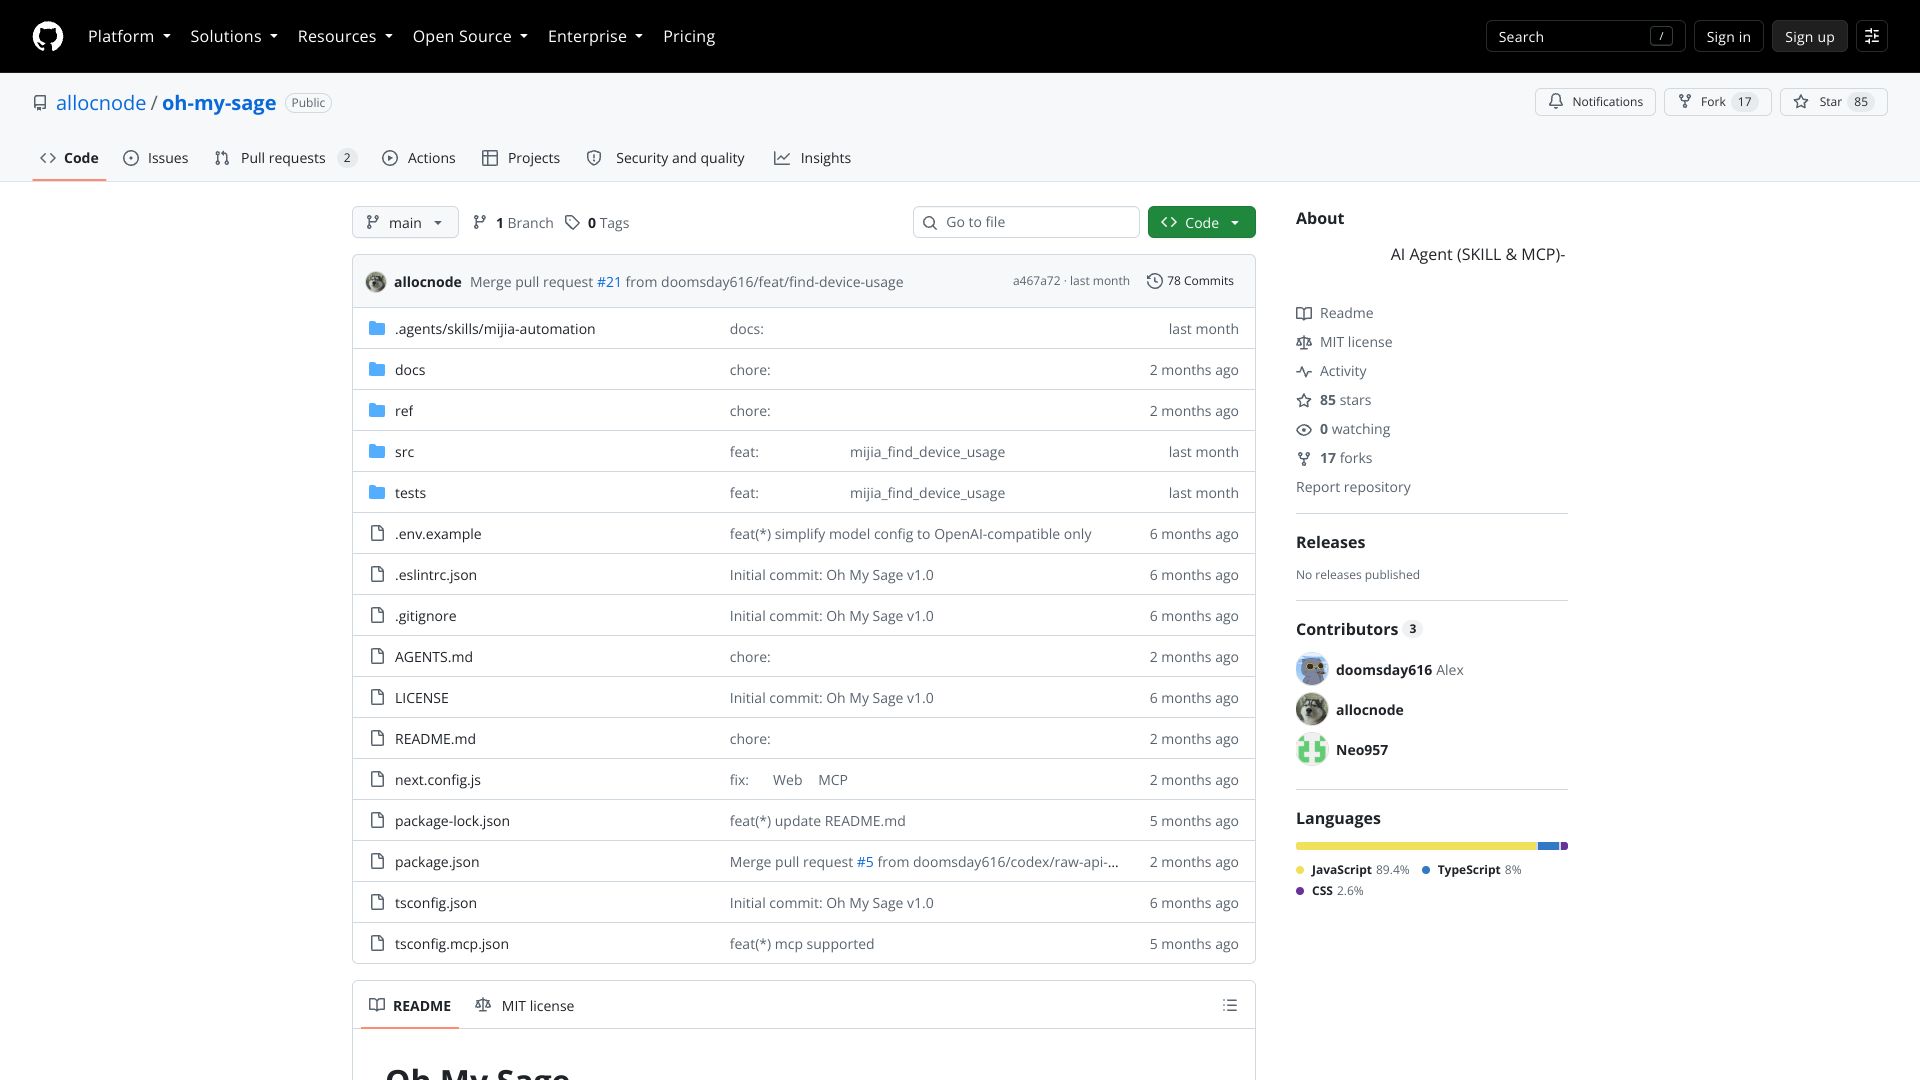Open the next.config.js file
The image size is (1920, 1080).
(x=437, y=780)
